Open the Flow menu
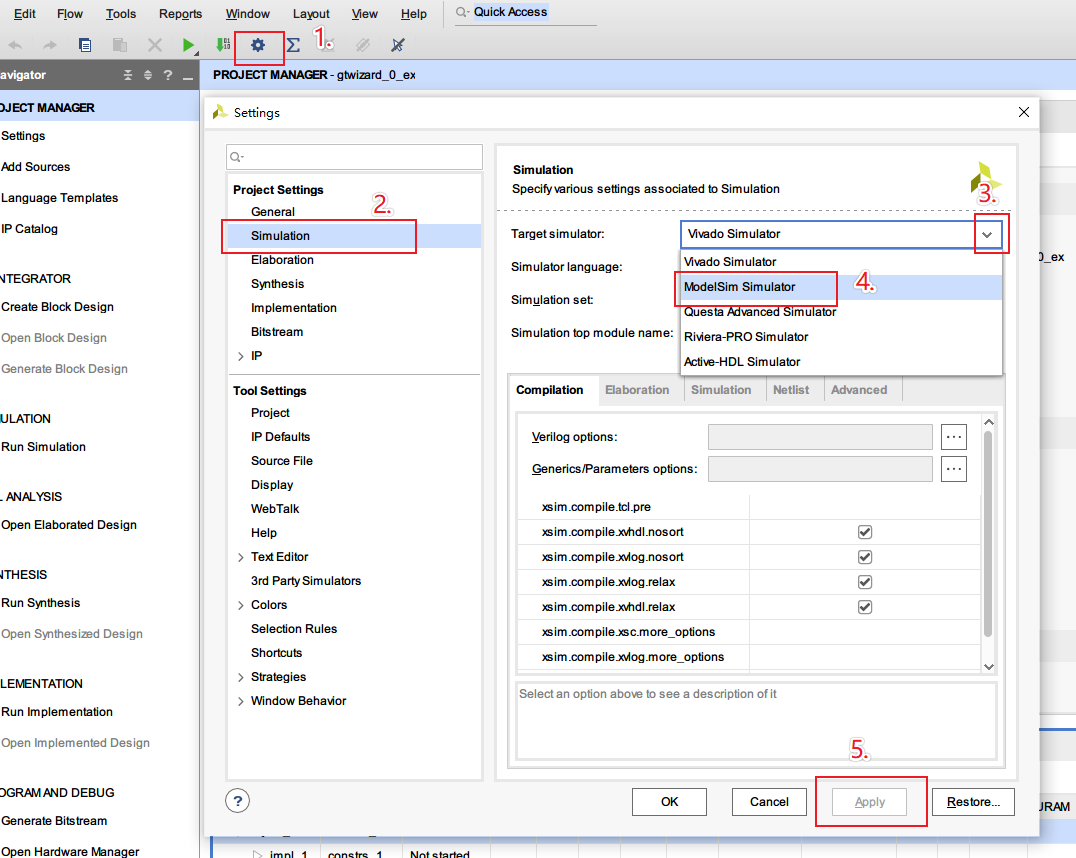Viewport: 1076px width, 858px height. click(70, 14)
